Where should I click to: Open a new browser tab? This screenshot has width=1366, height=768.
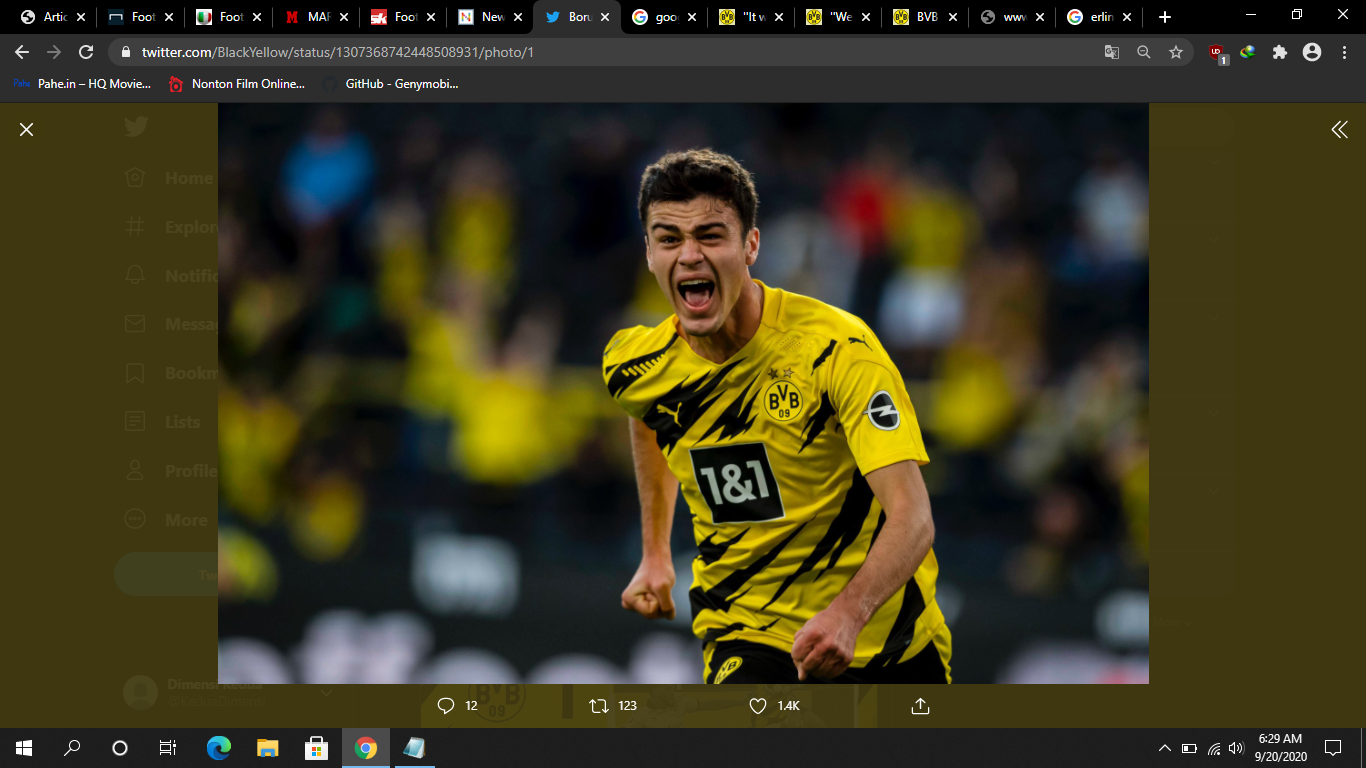(1164, 17)
